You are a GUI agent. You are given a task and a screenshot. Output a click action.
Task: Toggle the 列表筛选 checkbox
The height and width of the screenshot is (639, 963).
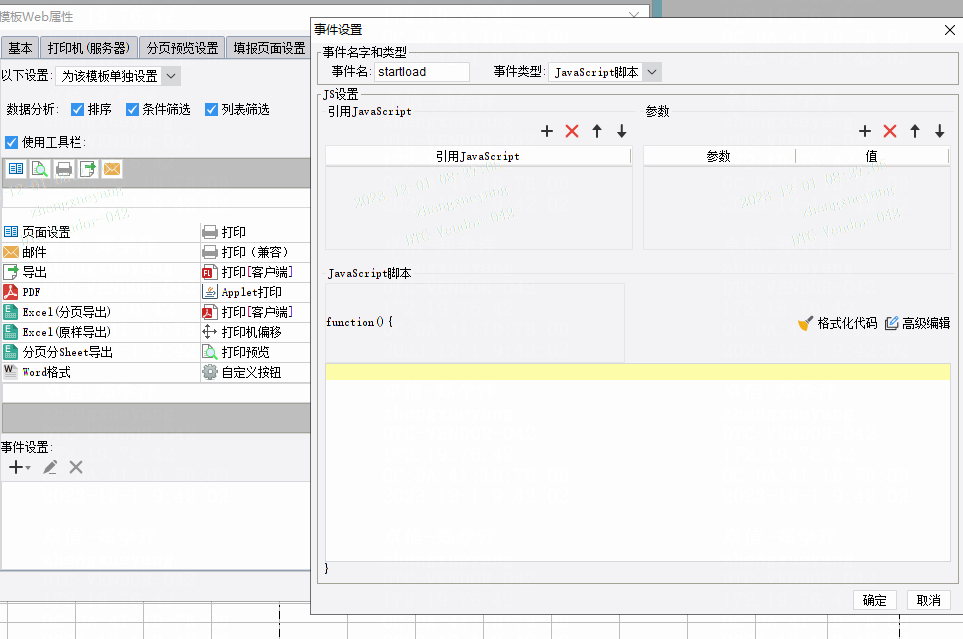(211, 109)
